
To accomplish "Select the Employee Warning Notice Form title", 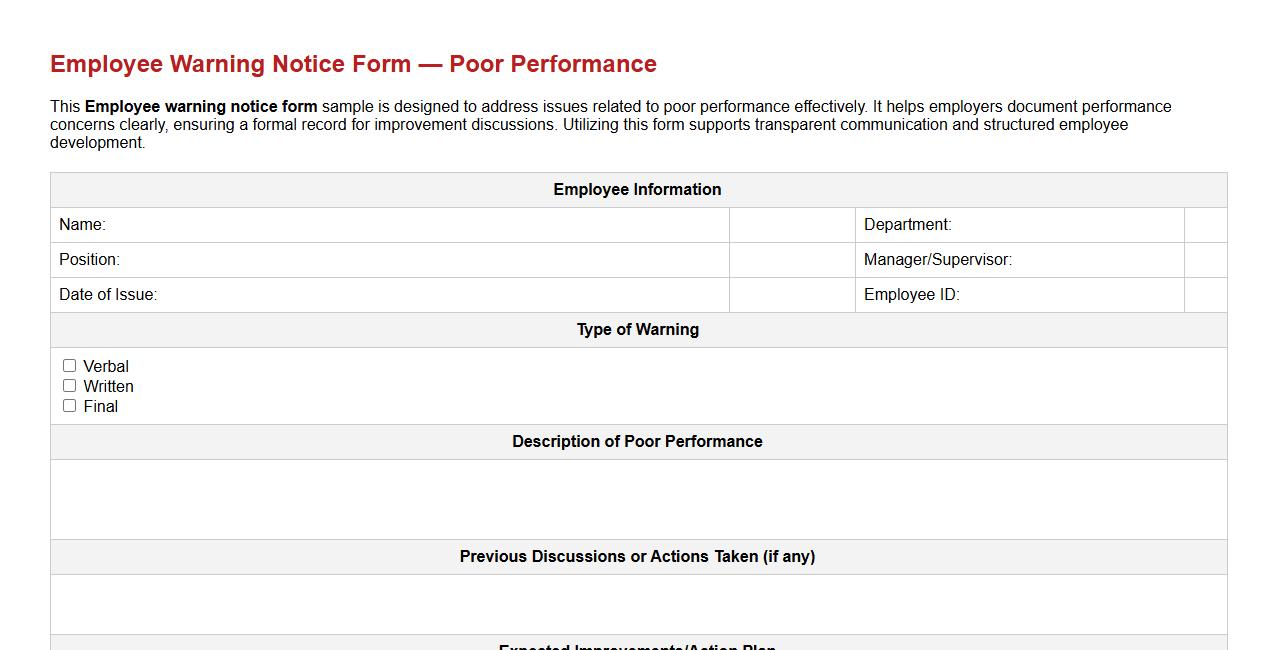I will pos(353,63).
